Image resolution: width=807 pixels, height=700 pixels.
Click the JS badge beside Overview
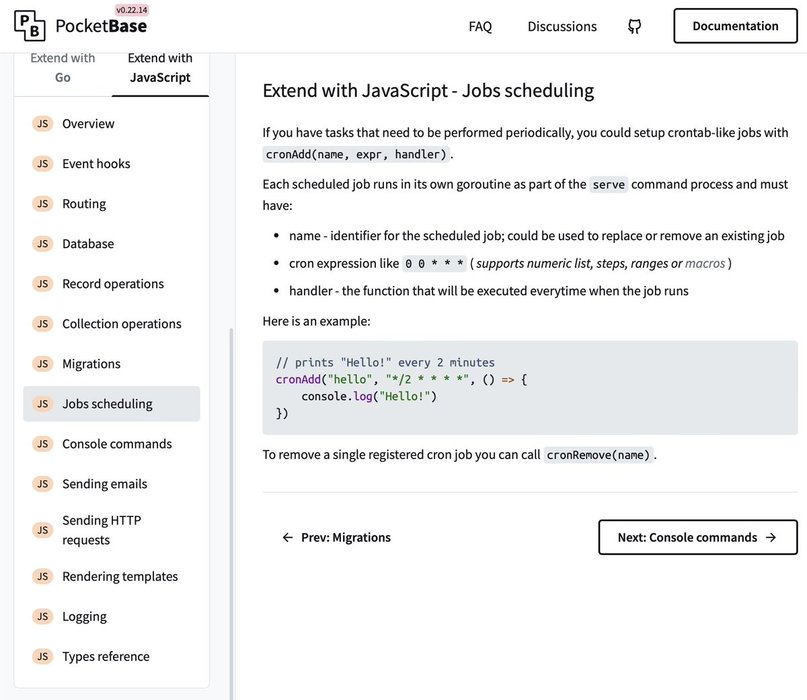pyautogui.click(x=43, y=124)
